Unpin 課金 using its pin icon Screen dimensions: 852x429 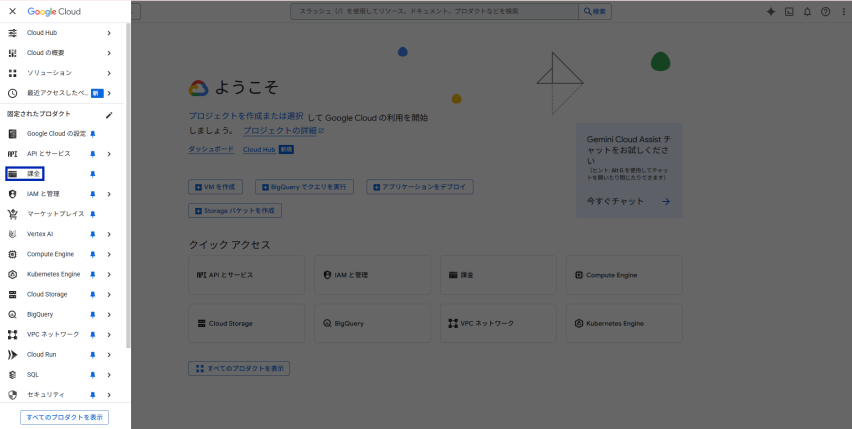(x=92, y=174)
